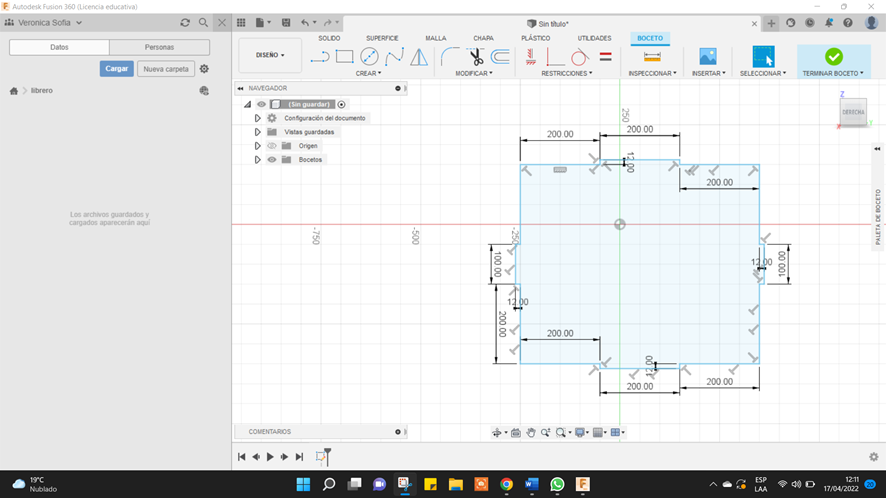Viewport: 886px width, 498px height.
Task: Expand the Vistas guardadas tree node
Action: click(x=257, y=132)
